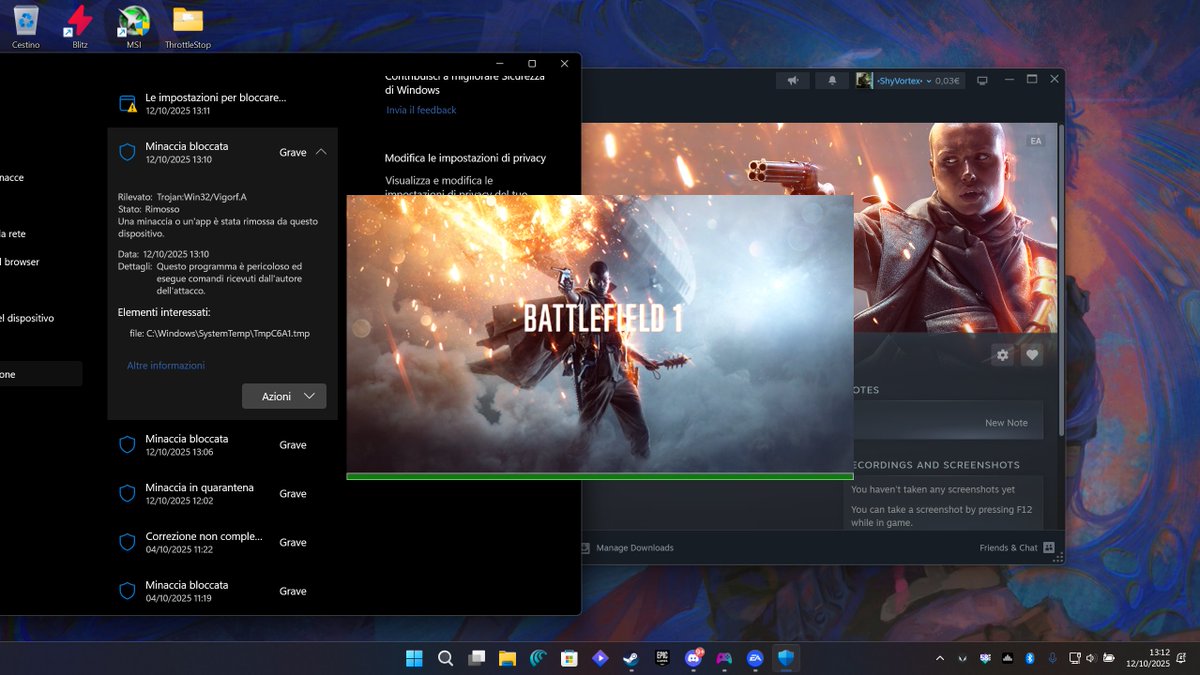Click shield icon of Correzione non comple...
Image resolution: width=1200 pixels, height=675 pixels.
[127, 542]
